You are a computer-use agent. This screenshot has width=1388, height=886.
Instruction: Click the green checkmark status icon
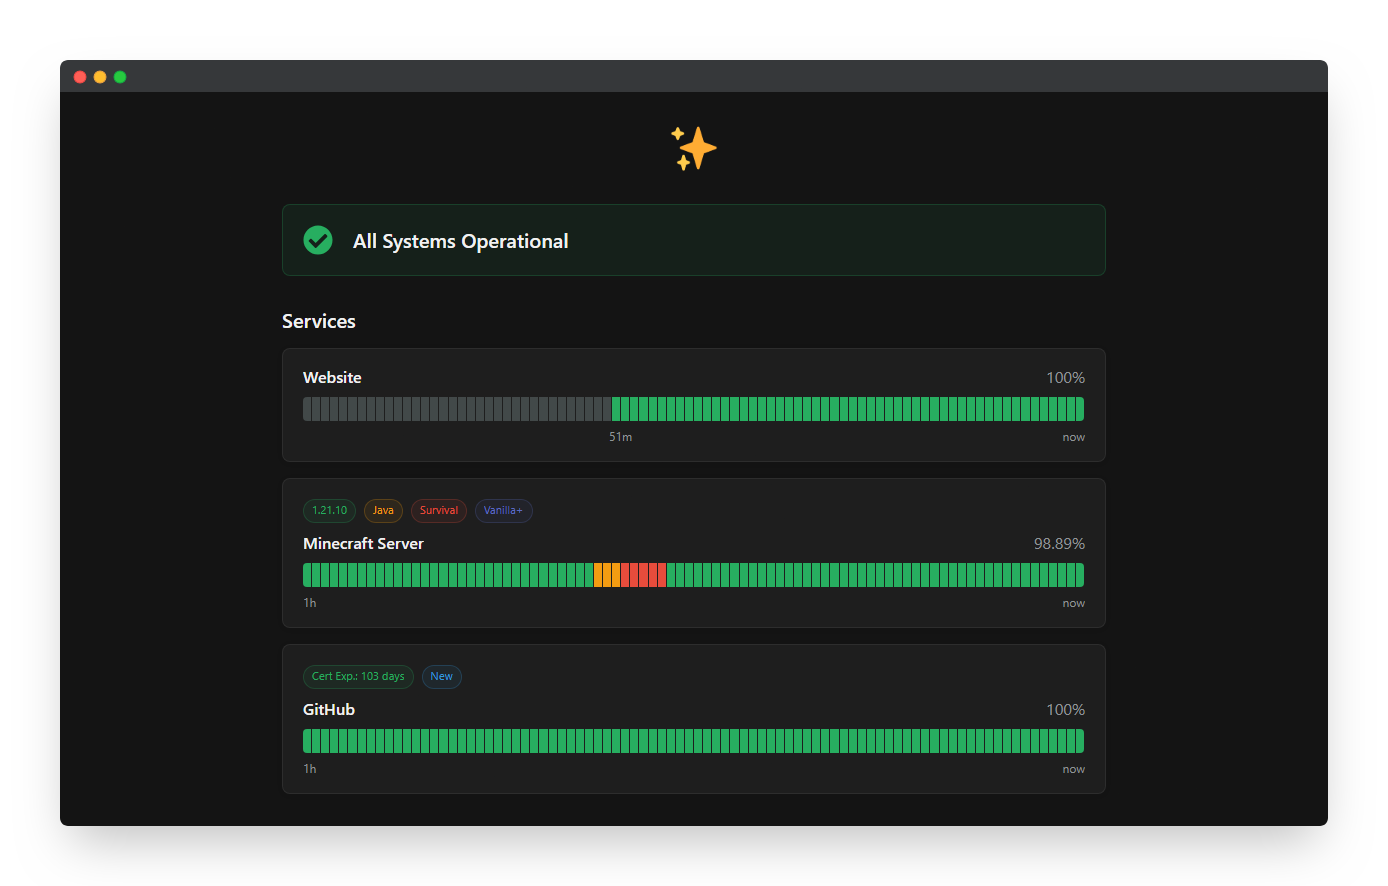click(x=318, y=240)
